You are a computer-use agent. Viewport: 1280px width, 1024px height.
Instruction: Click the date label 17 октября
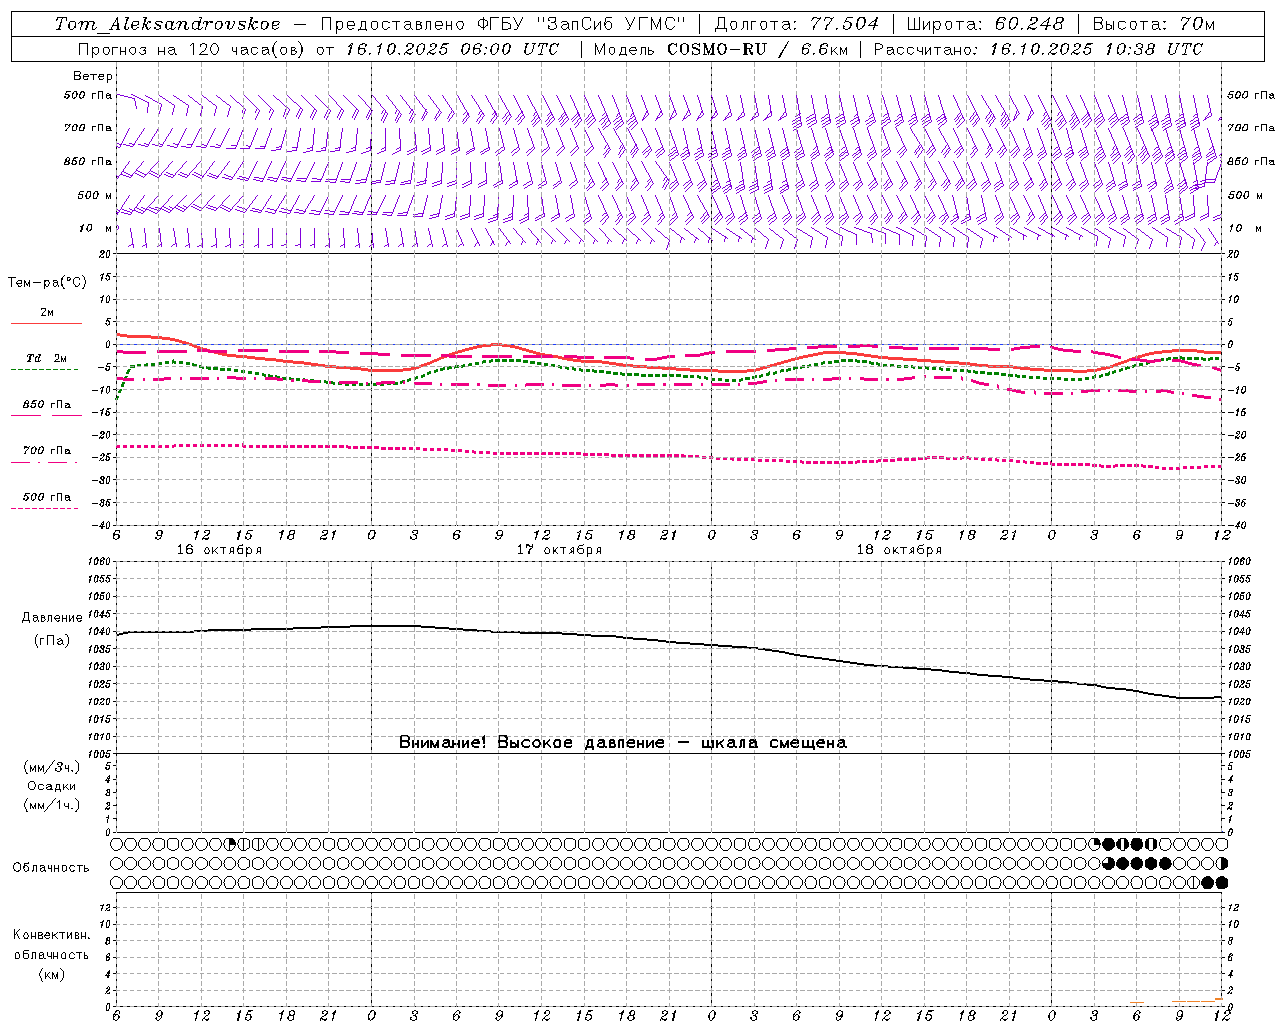(559, 550)
